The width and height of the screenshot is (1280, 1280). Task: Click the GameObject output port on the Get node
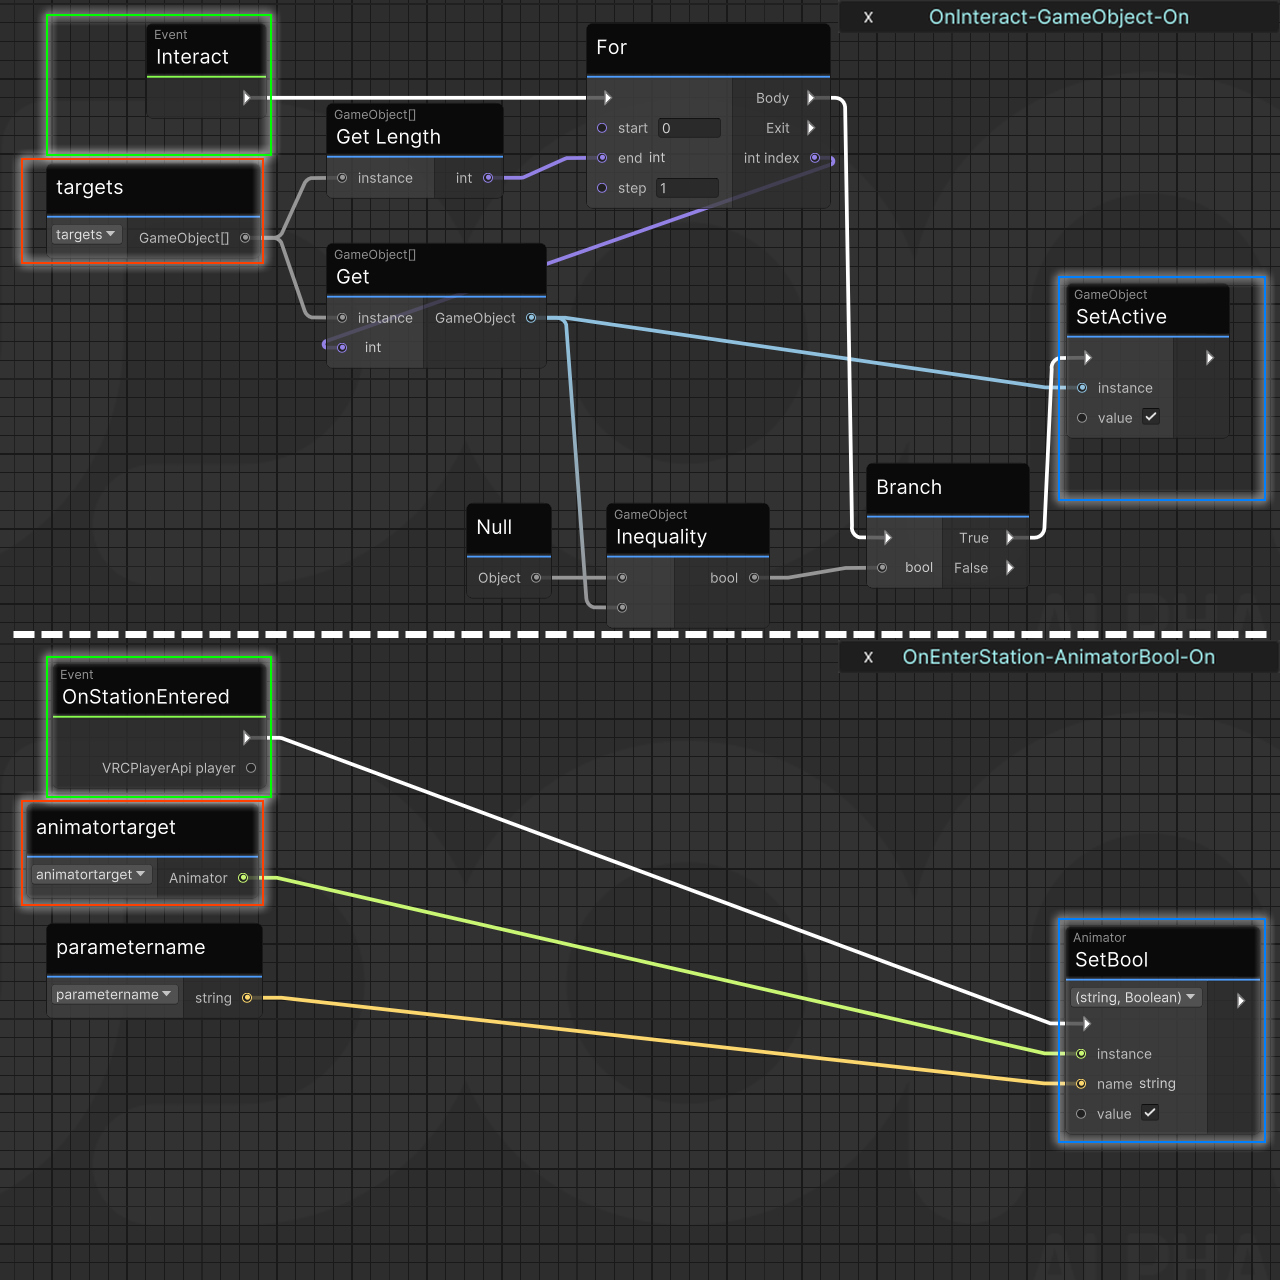(531, 317)
